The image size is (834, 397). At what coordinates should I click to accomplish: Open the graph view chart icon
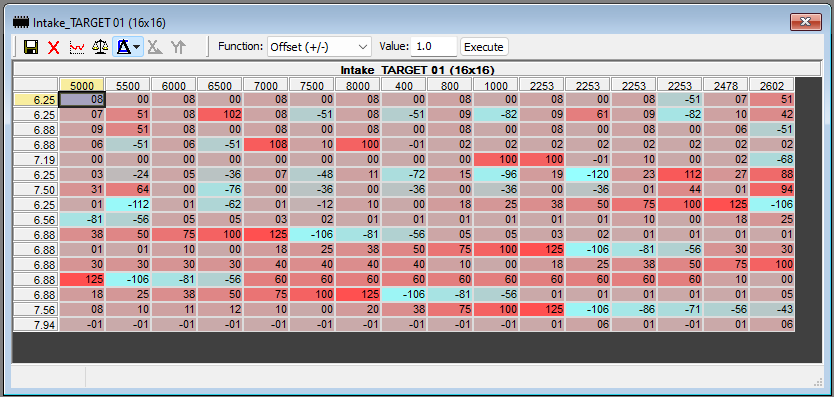pyautogui.click(x=77, y=47)
